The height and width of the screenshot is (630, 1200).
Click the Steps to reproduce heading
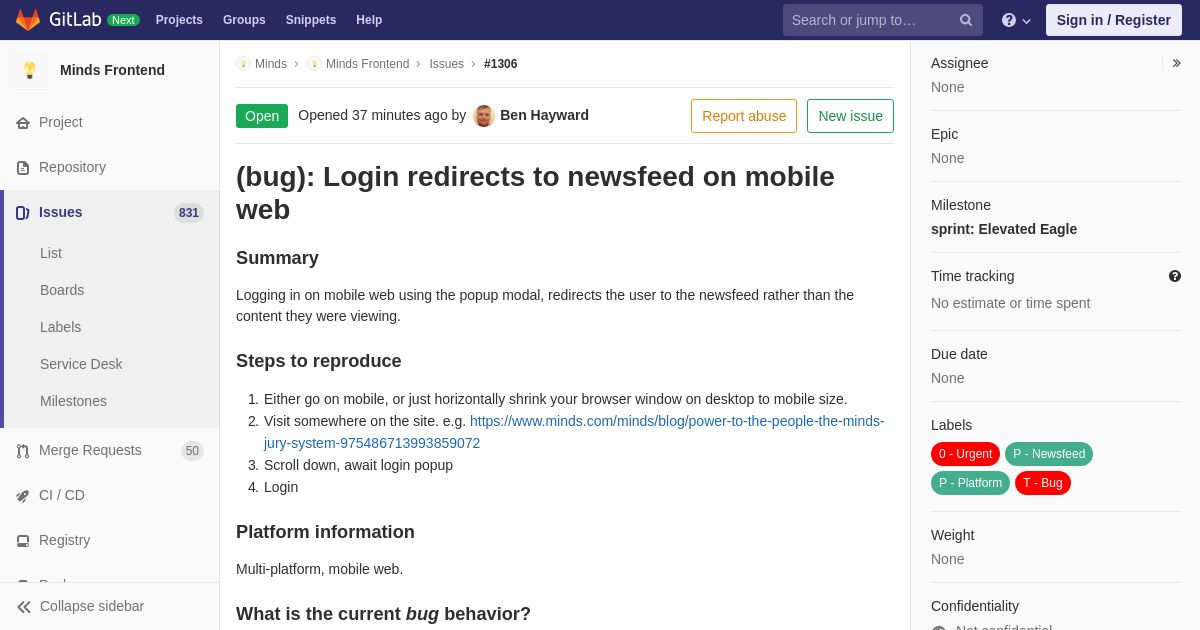[318, 361]
